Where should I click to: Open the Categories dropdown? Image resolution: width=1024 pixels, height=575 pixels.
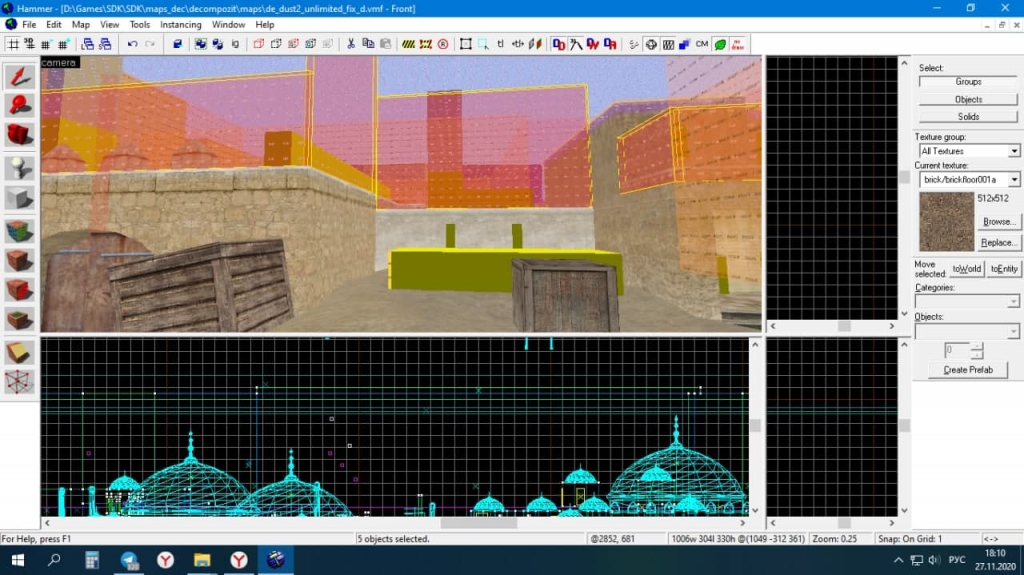1014,301
